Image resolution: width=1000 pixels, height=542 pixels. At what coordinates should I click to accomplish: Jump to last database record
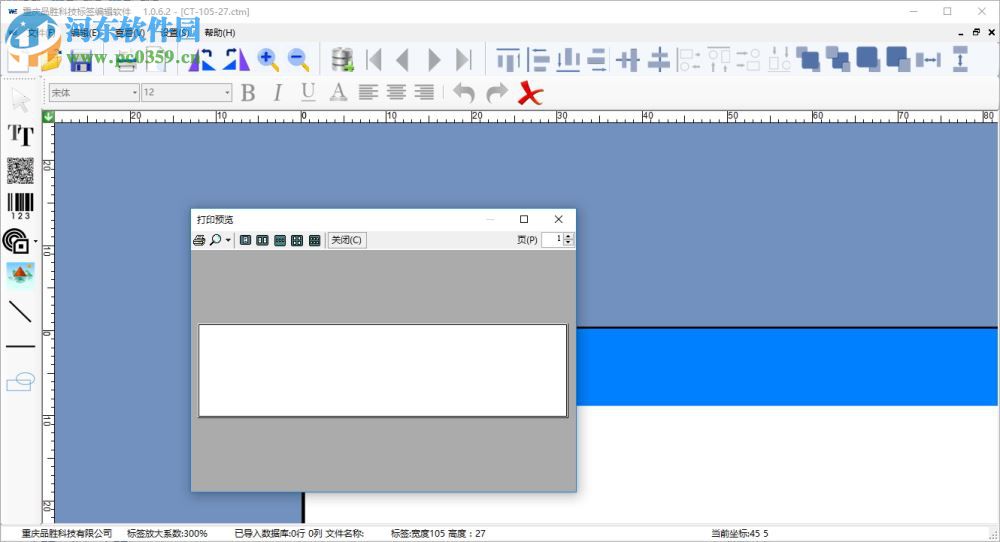(464, 60)
